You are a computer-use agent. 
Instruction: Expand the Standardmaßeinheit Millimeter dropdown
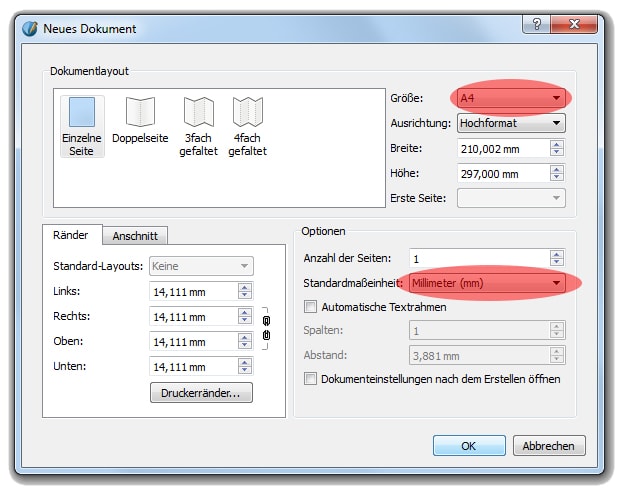488,283
